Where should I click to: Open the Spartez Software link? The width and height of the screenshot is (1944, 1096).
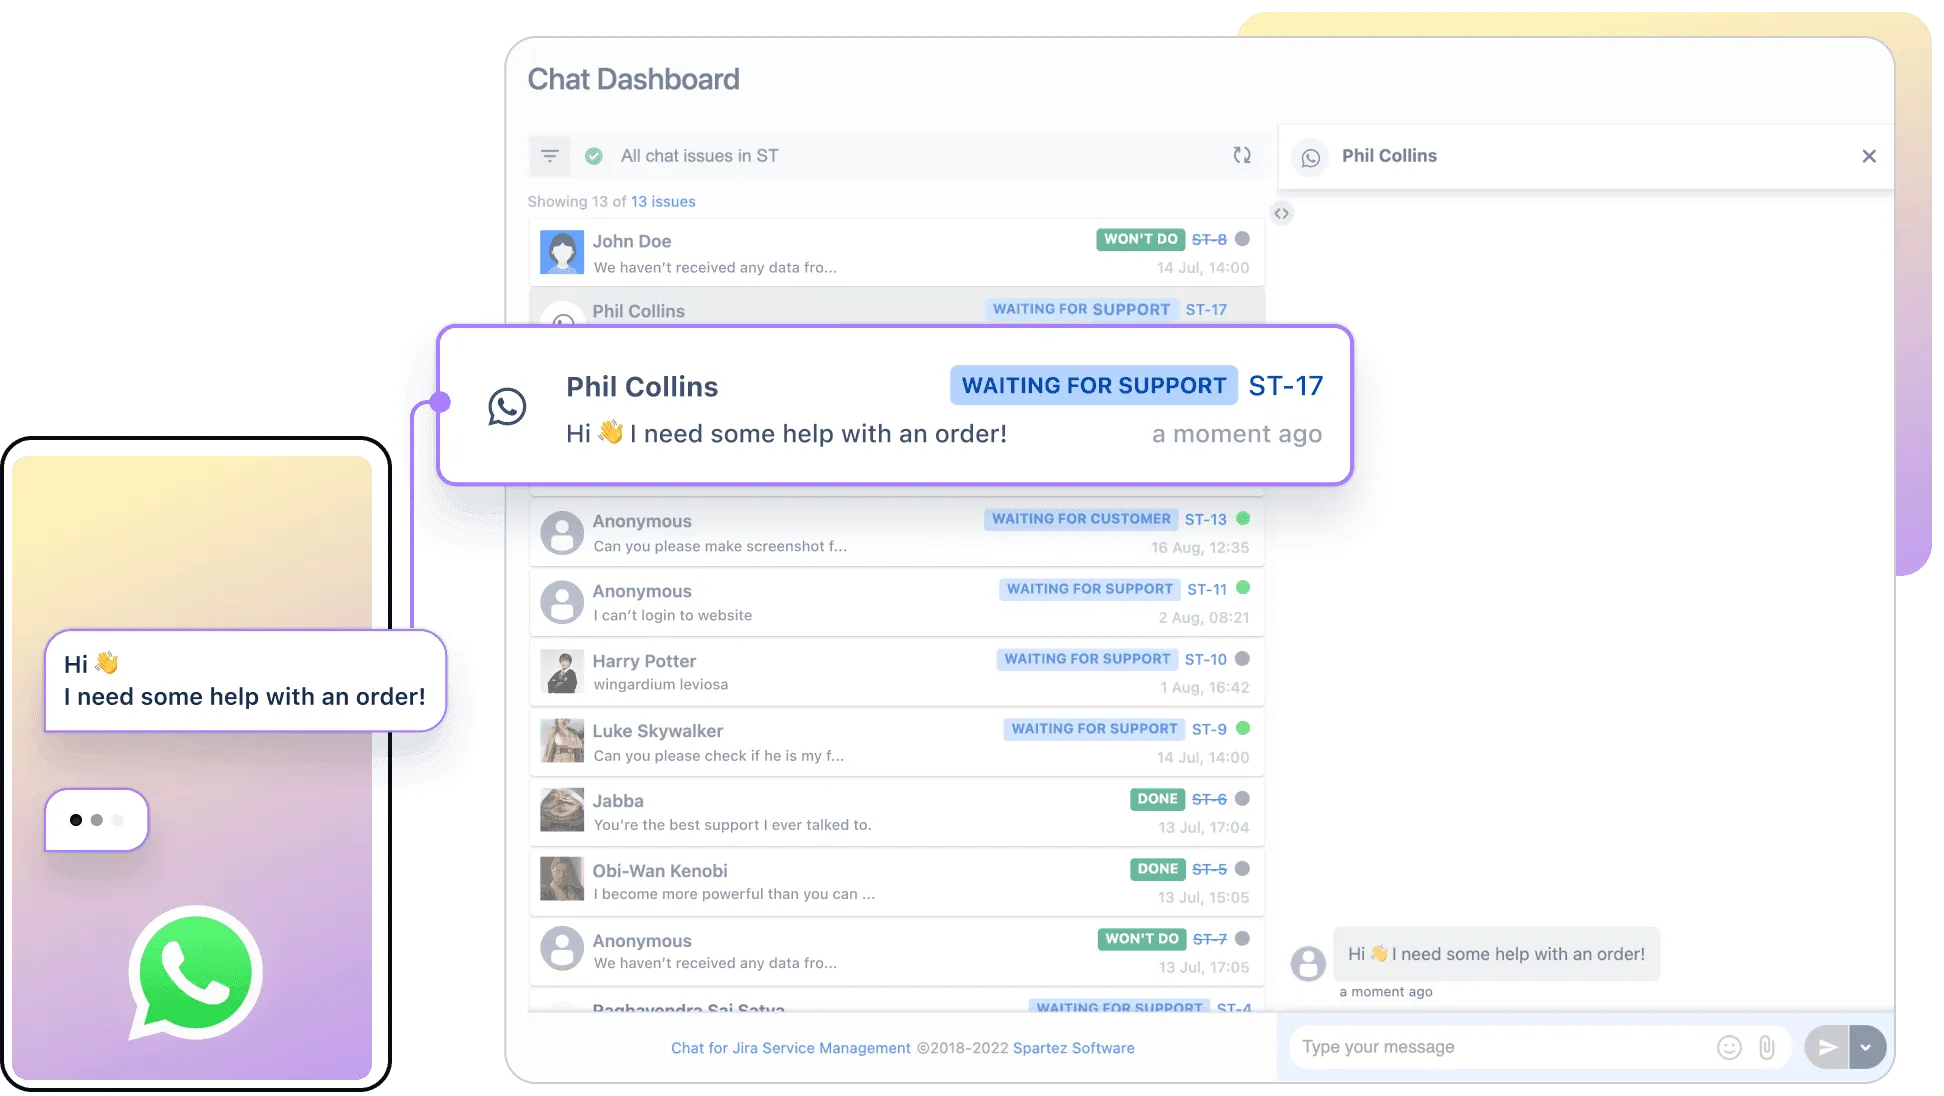[x=1073, y=1048]
